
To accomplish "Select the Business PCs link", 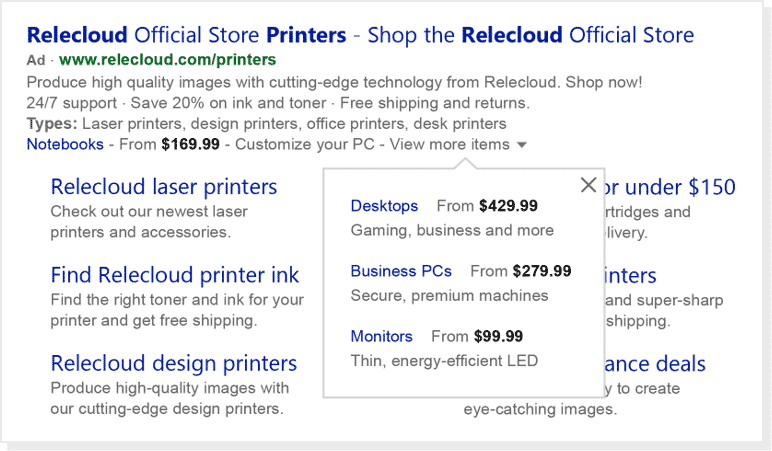I will point(401,271).
